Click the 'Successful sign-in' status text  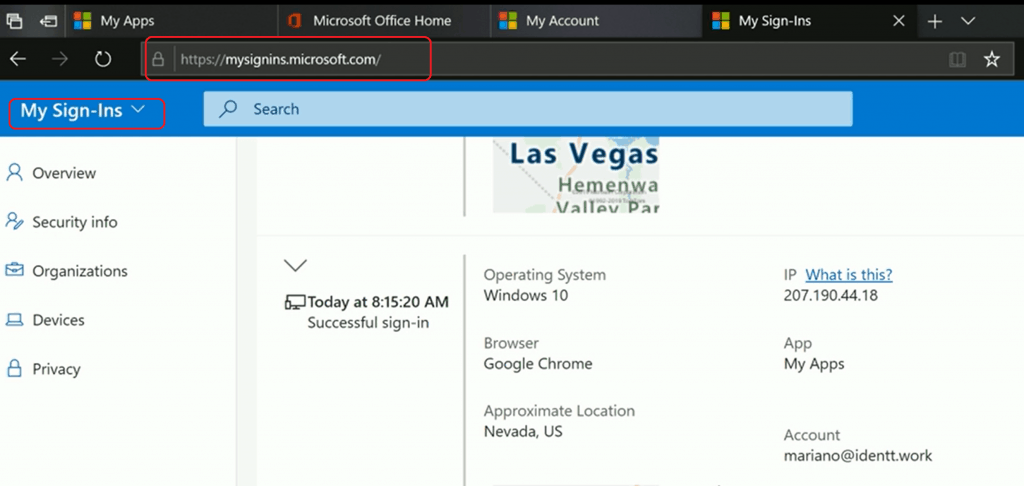(x=368, y=323)
